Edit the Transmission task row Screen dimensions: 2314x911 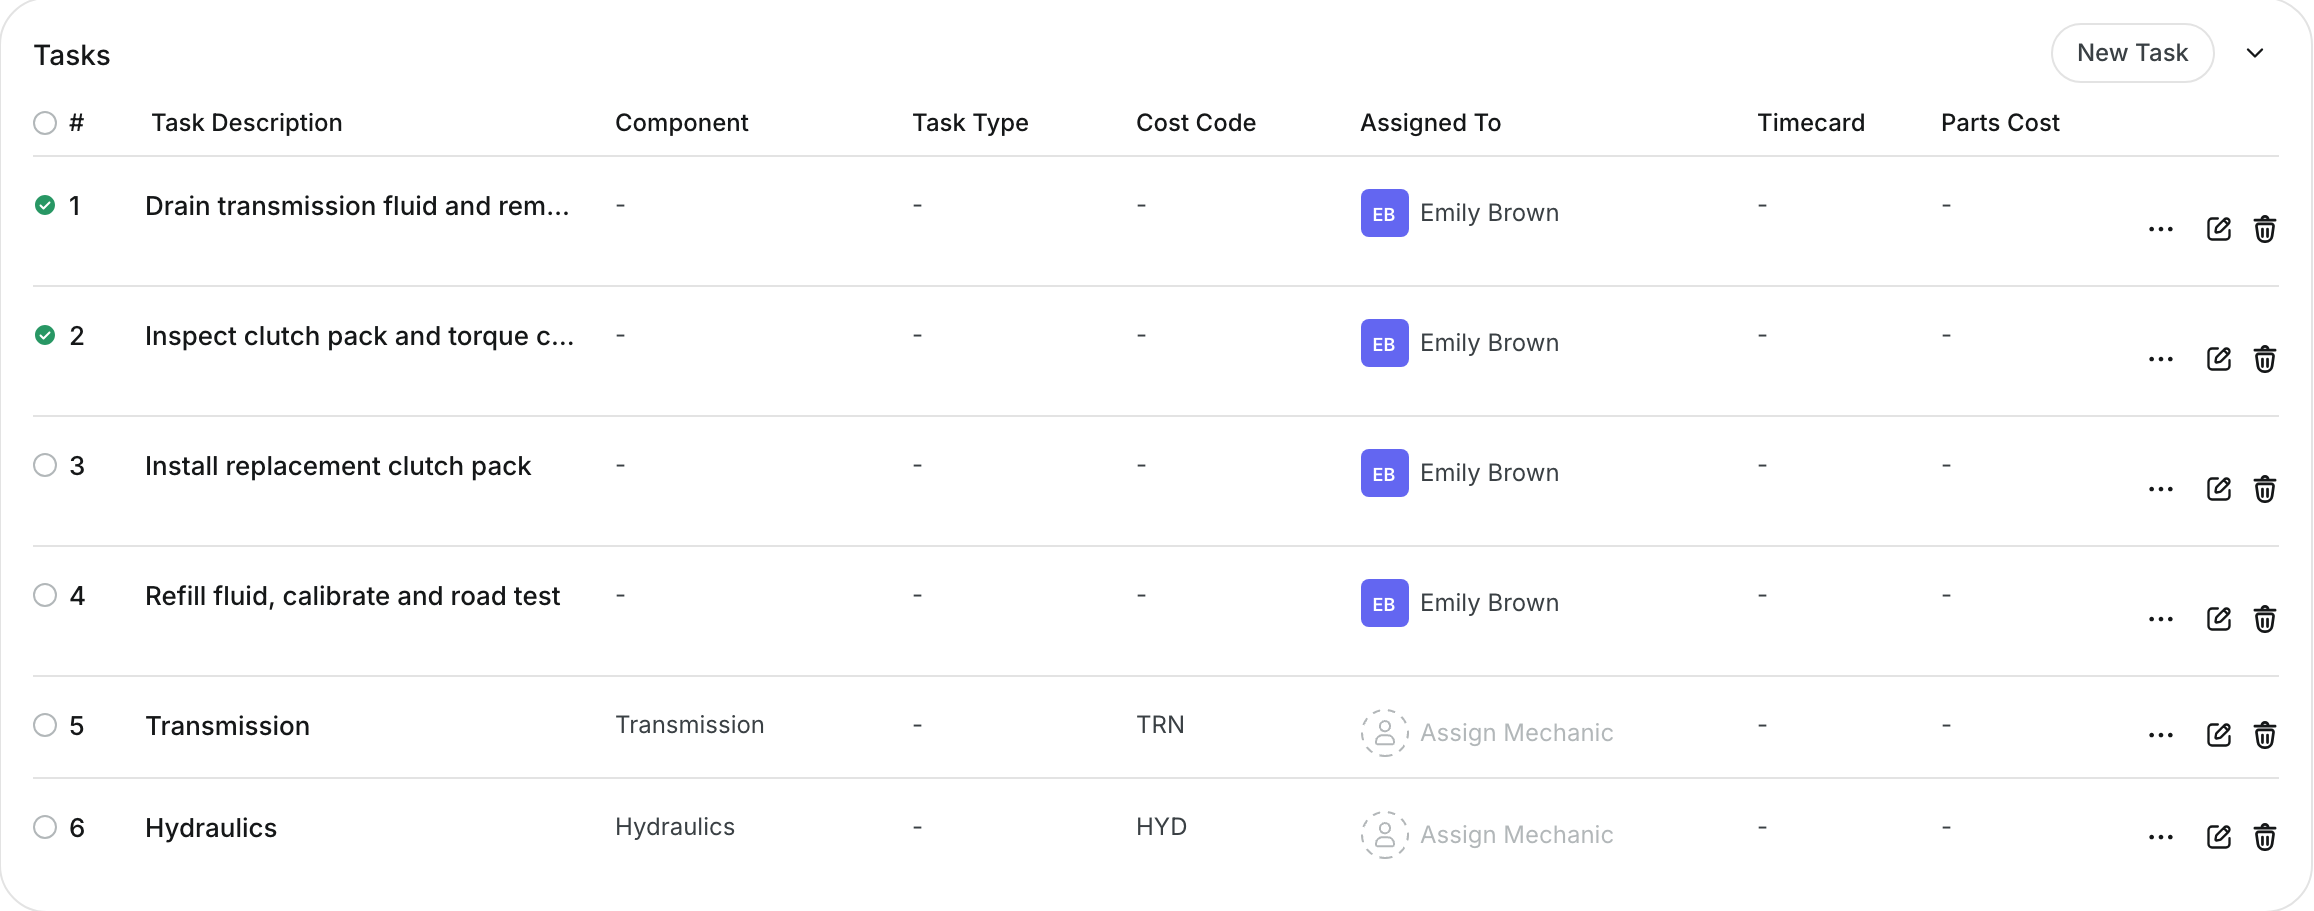[x=2218, y=735]
